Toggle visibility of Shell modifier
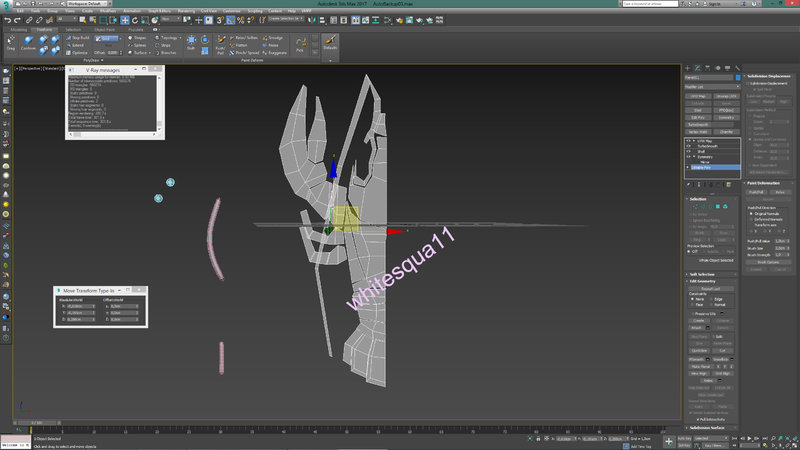 [688, 152]
